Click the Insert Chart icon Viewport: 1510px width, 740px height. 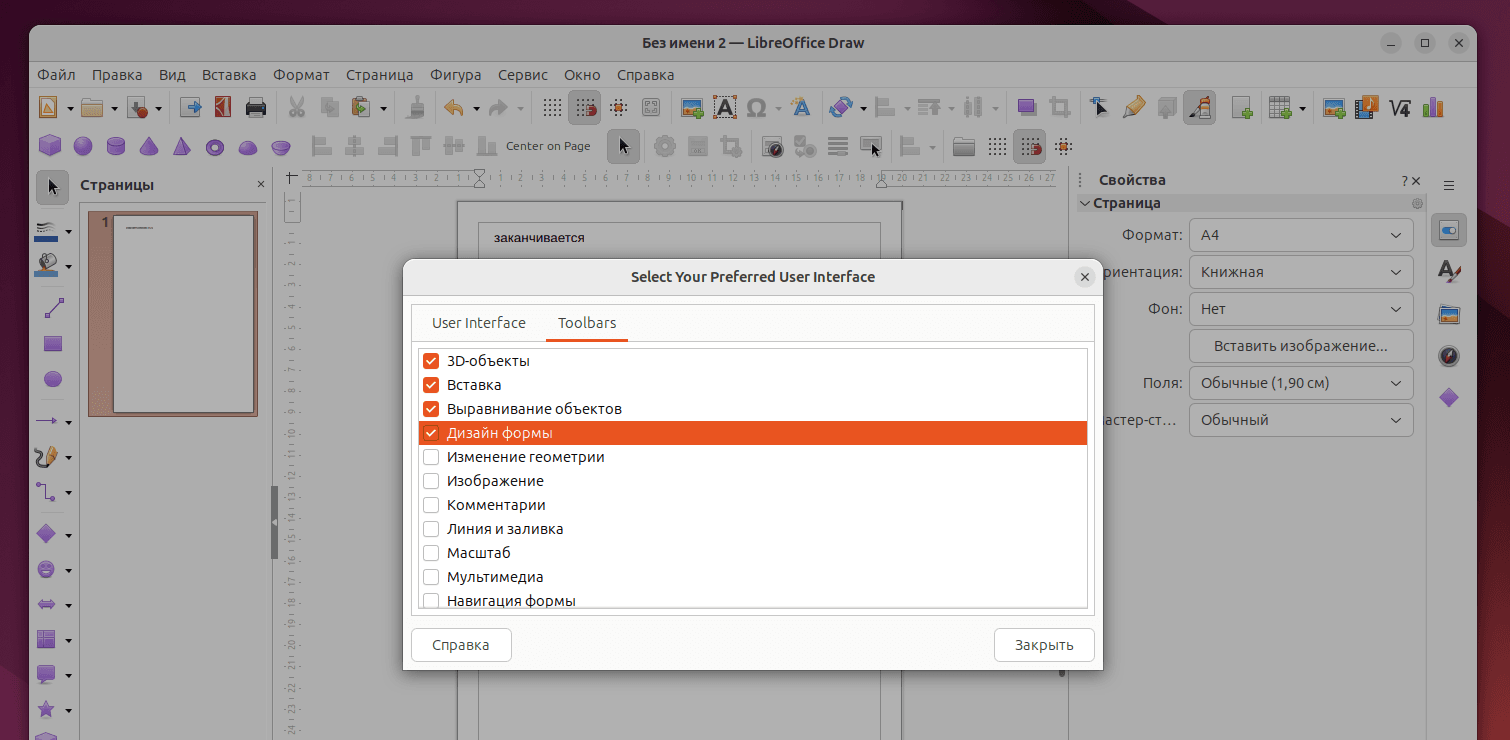tap(1433, 107)
